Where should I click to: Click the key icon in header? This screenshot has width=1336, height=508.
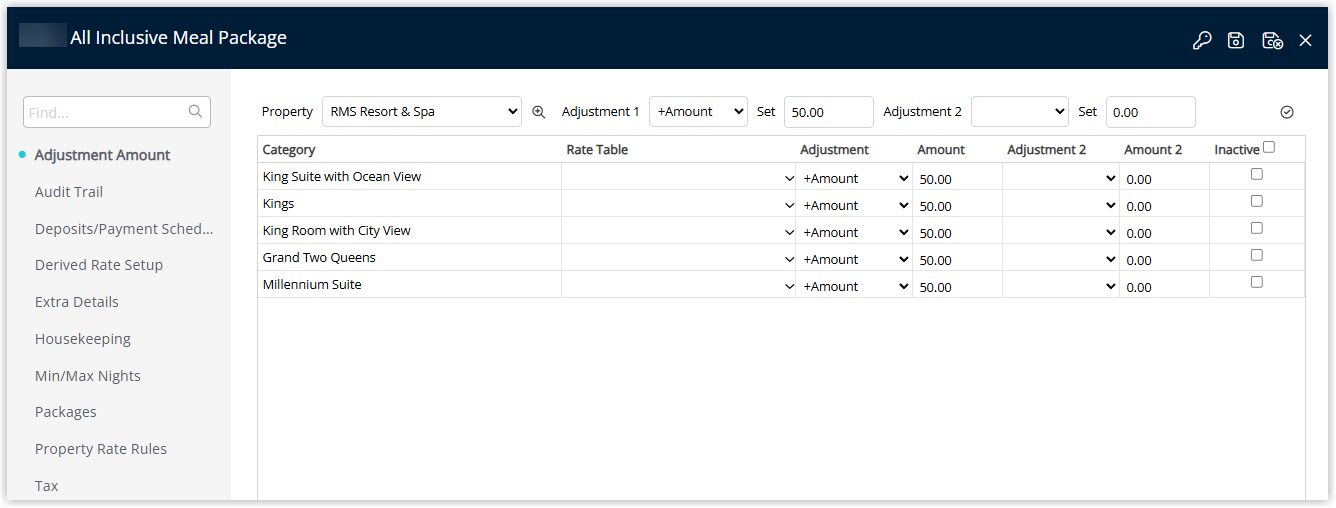click(x=1202, y=40)
